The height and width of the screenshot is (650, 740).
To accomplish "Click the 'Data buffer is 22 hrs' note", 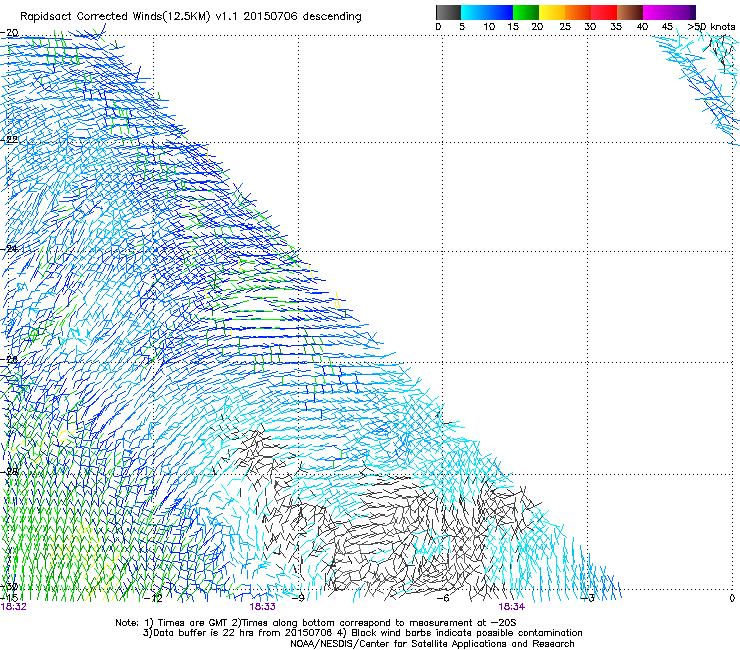I will pyautogui.click(x=238, y=633).
